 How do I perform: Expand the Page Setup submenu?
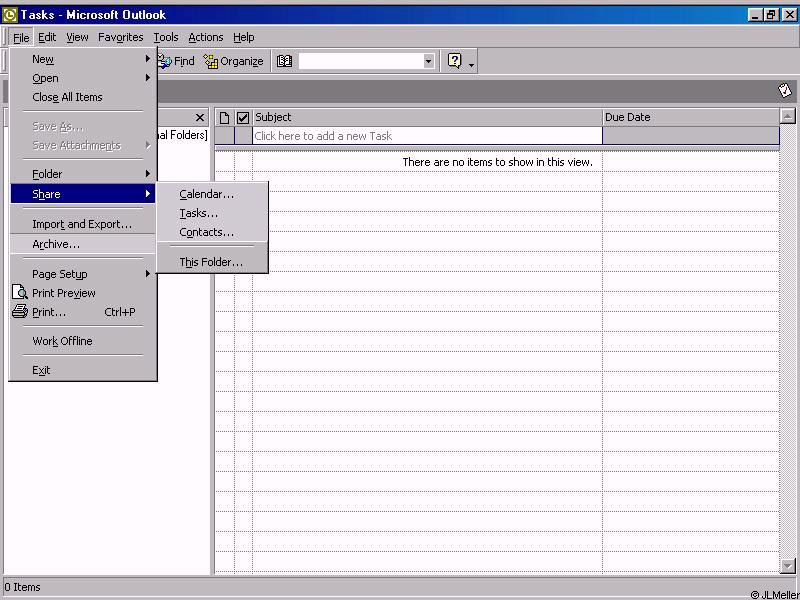60,274
